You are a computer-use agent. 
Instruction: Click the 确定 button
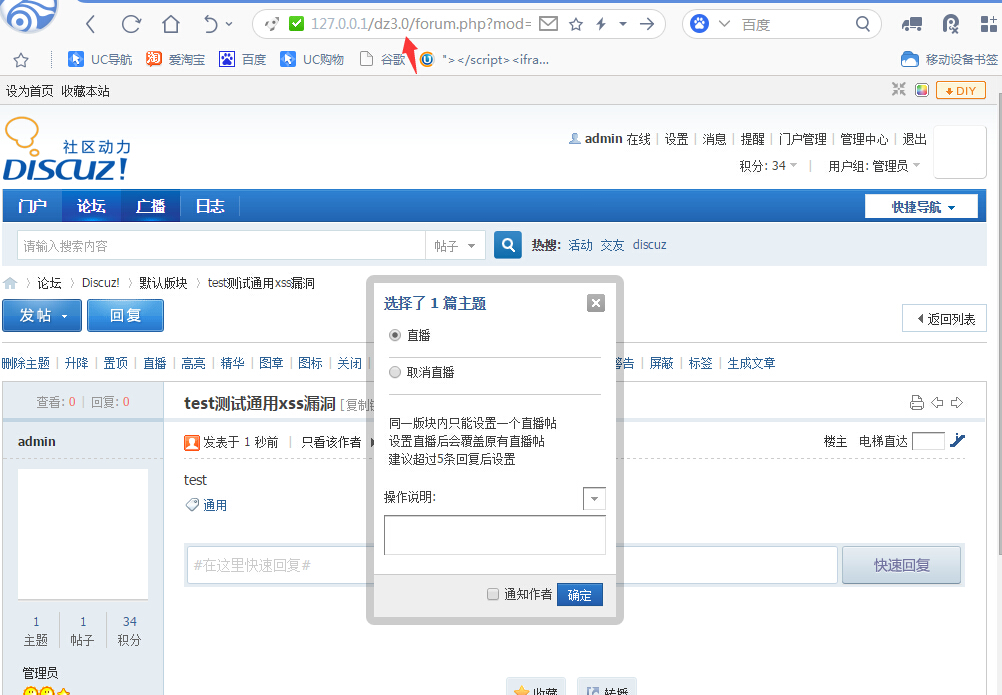[x=580, y=595]
